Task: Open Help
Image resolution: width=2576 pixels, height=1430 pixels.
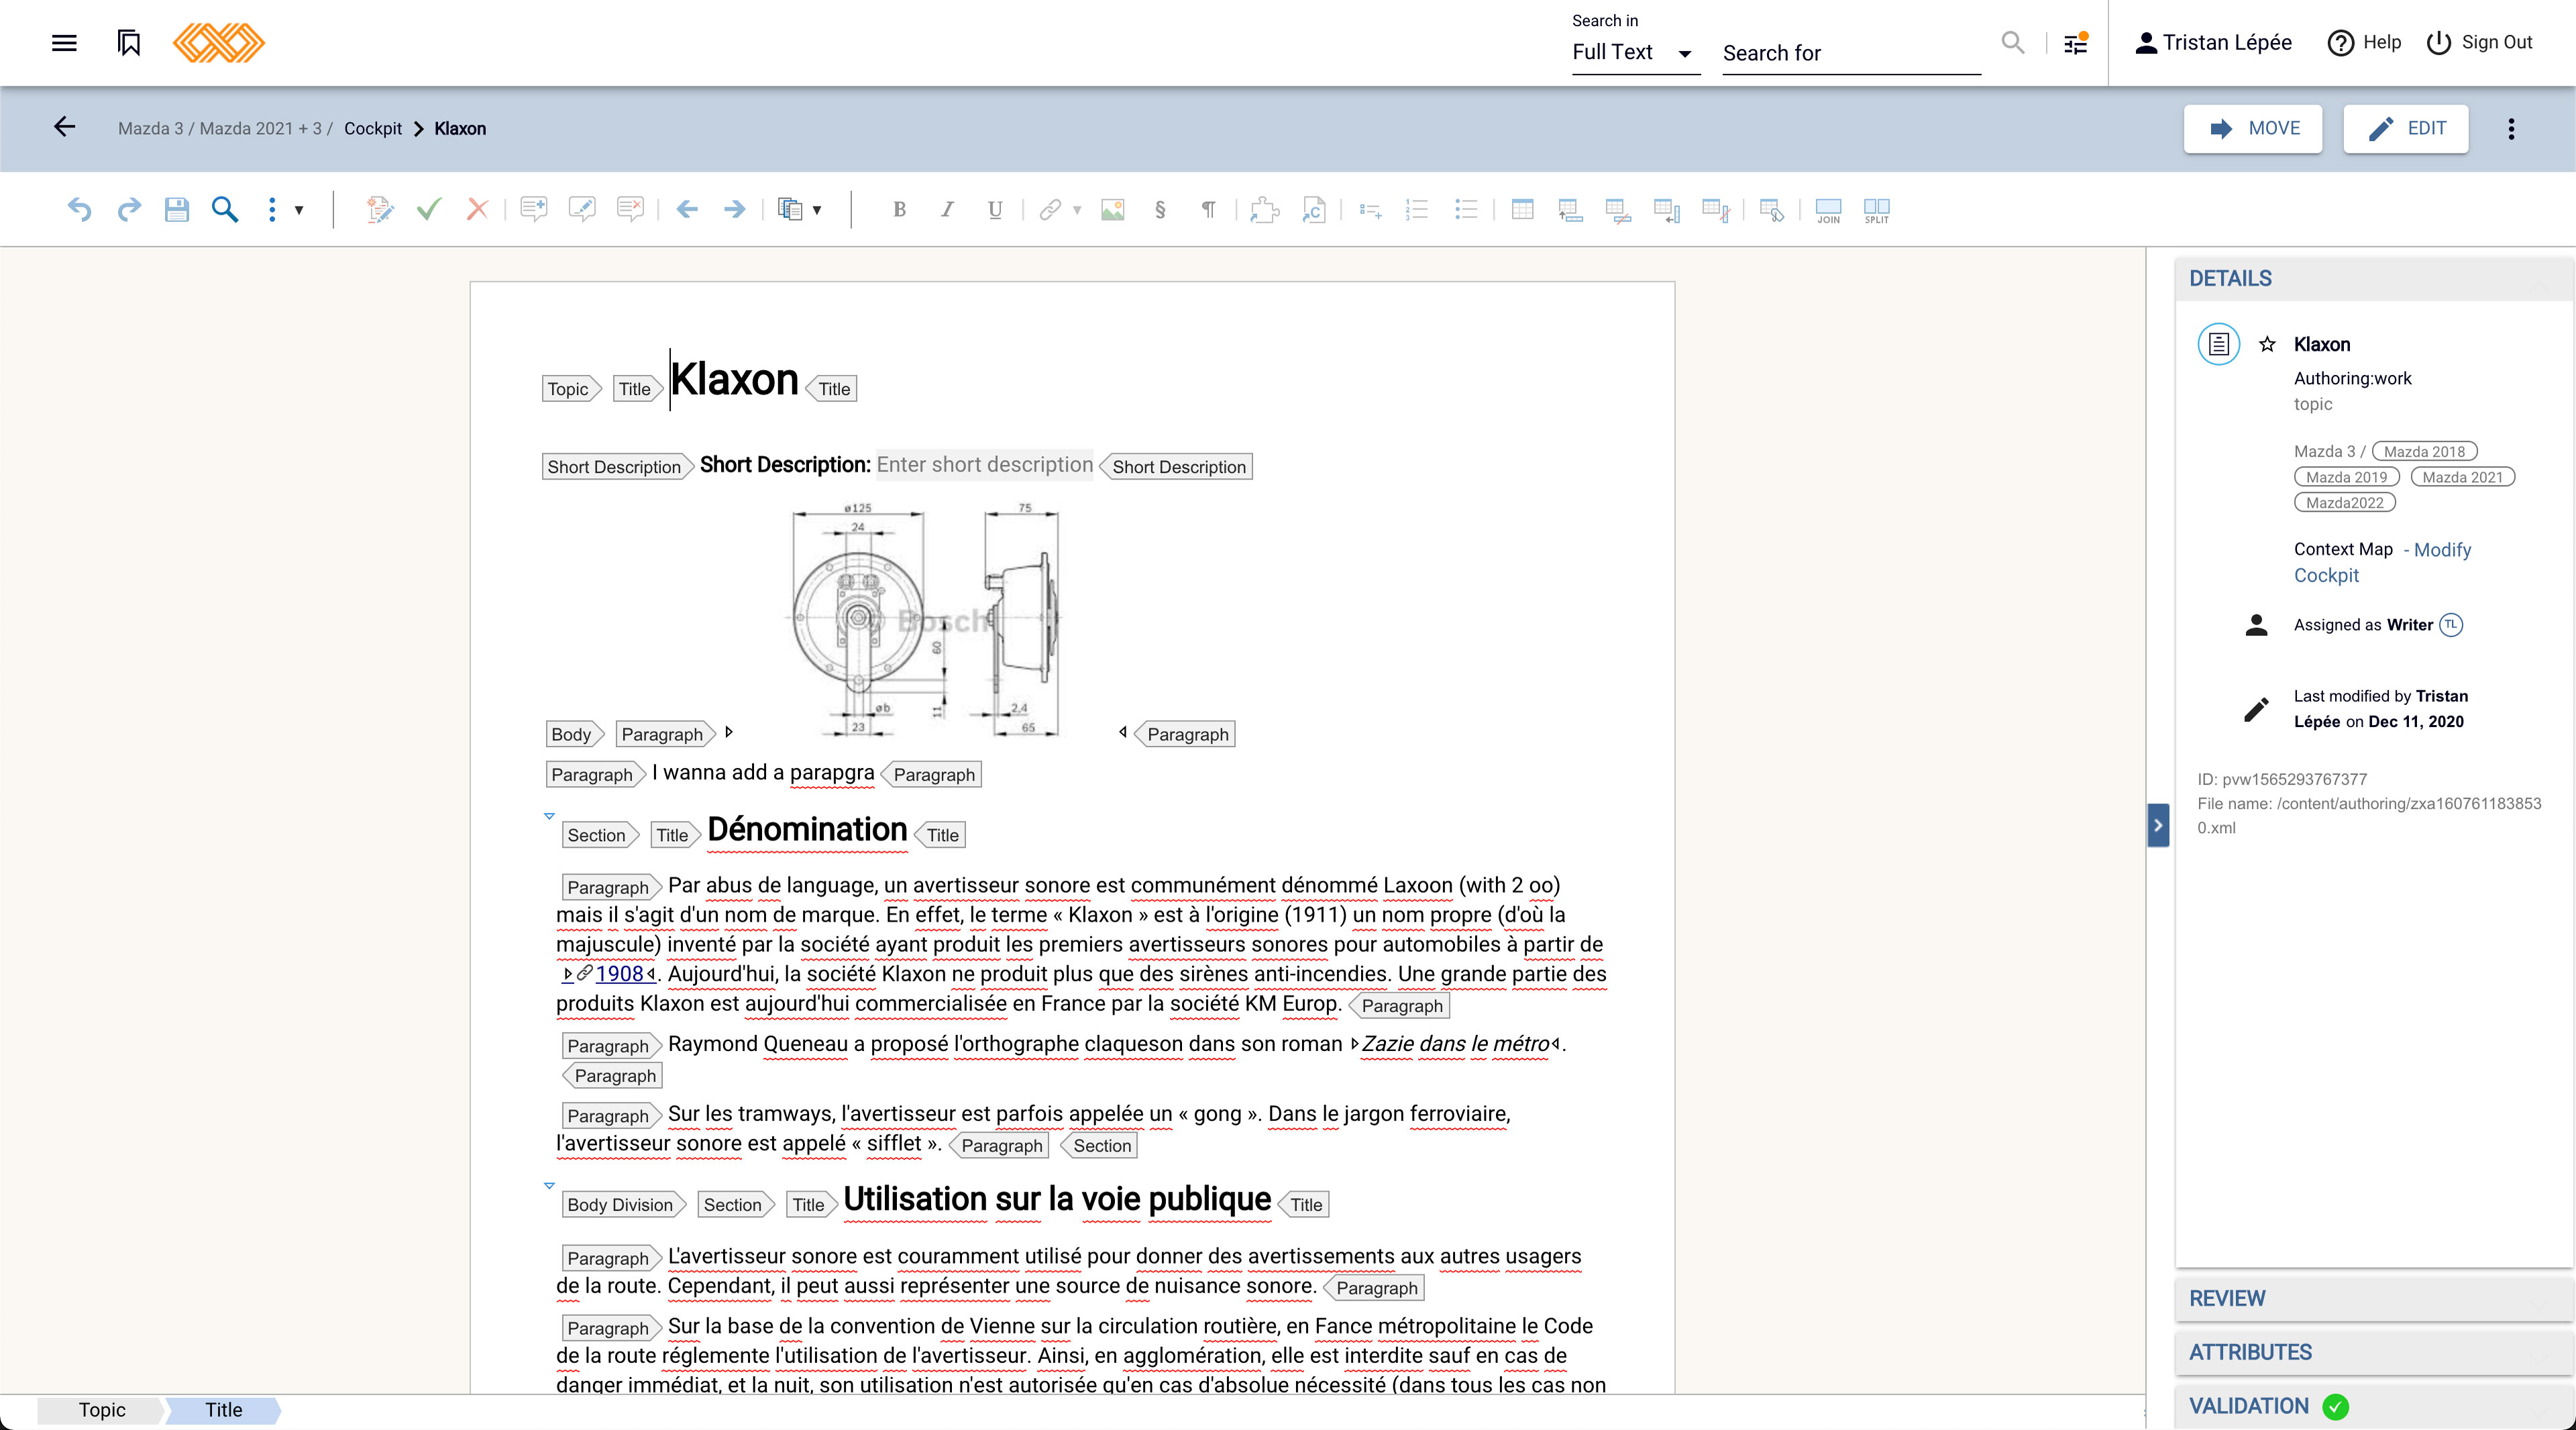Action: (x=2364, y=42)
